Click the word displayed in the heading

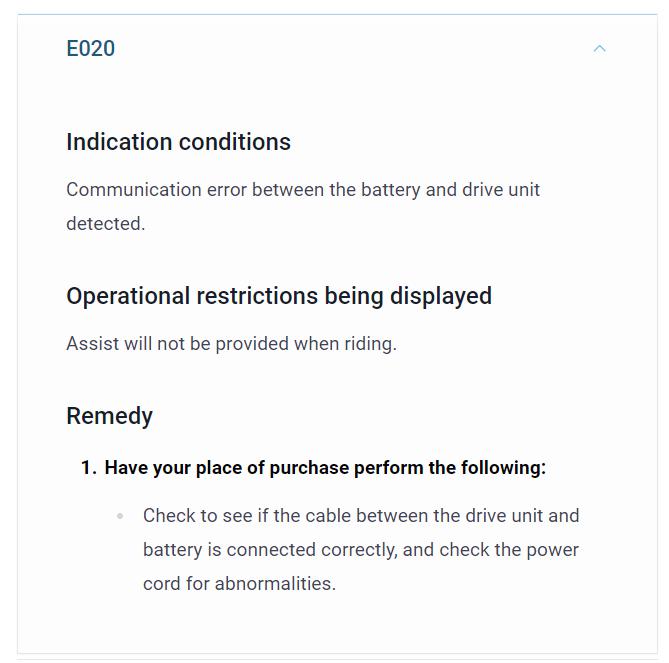click(441, 297)
